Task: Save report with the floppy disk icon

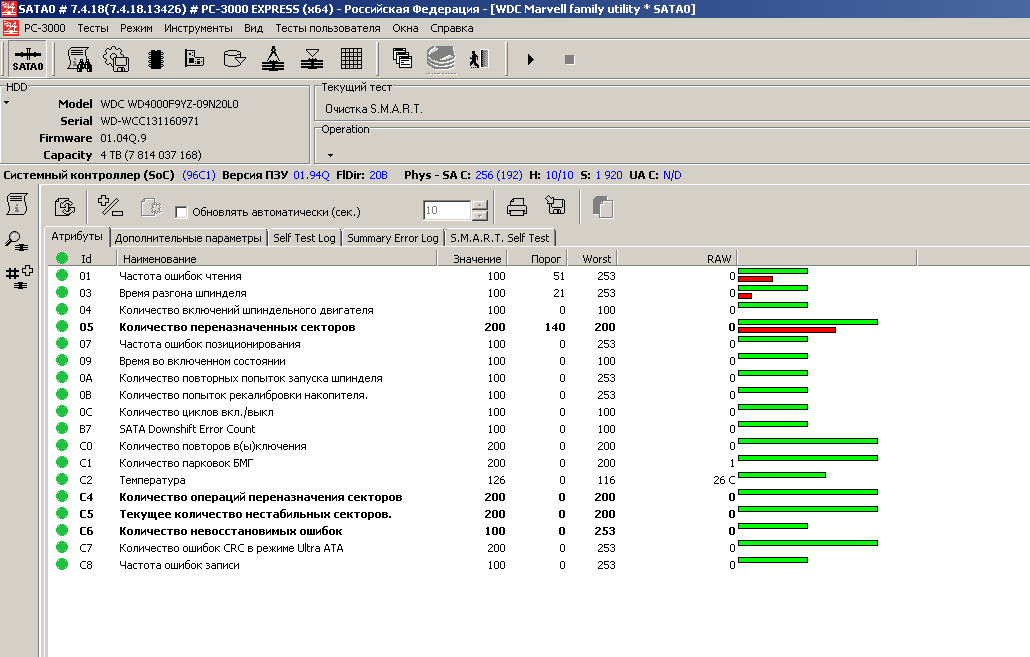Action: (556, 206)
